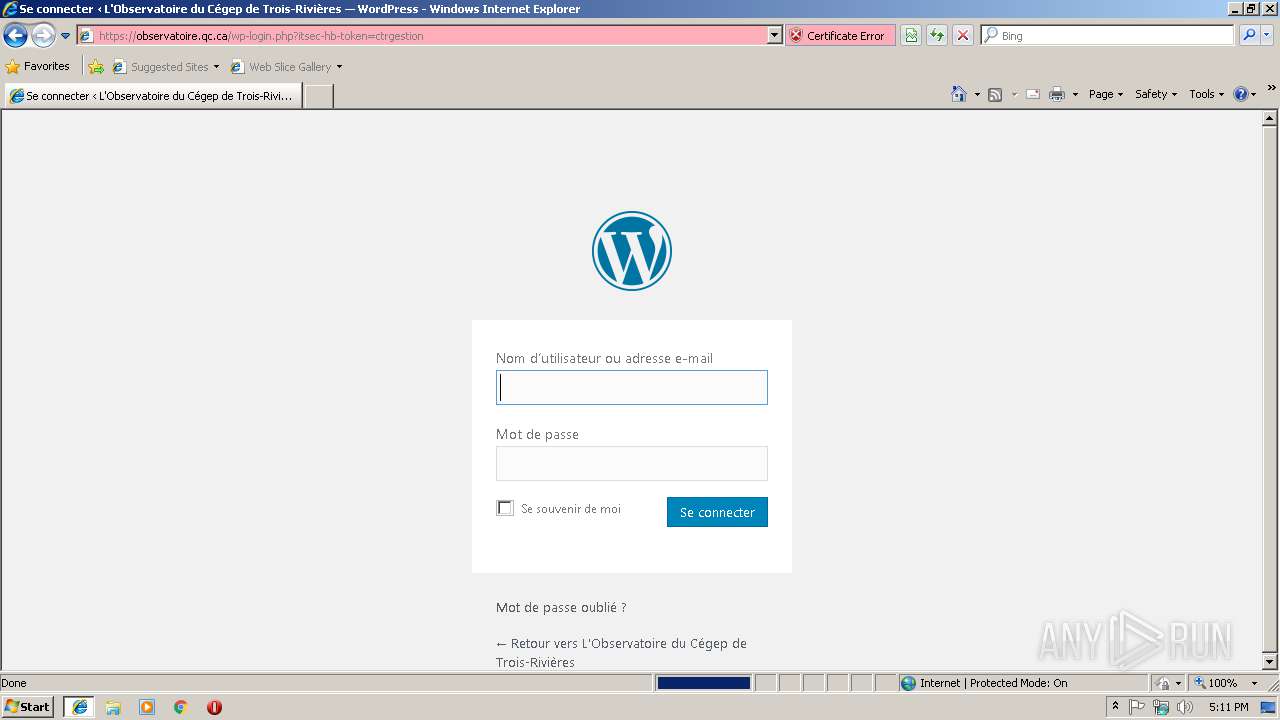
Task: Open the recent pages dropdown arrow
Action: point(65,36)
